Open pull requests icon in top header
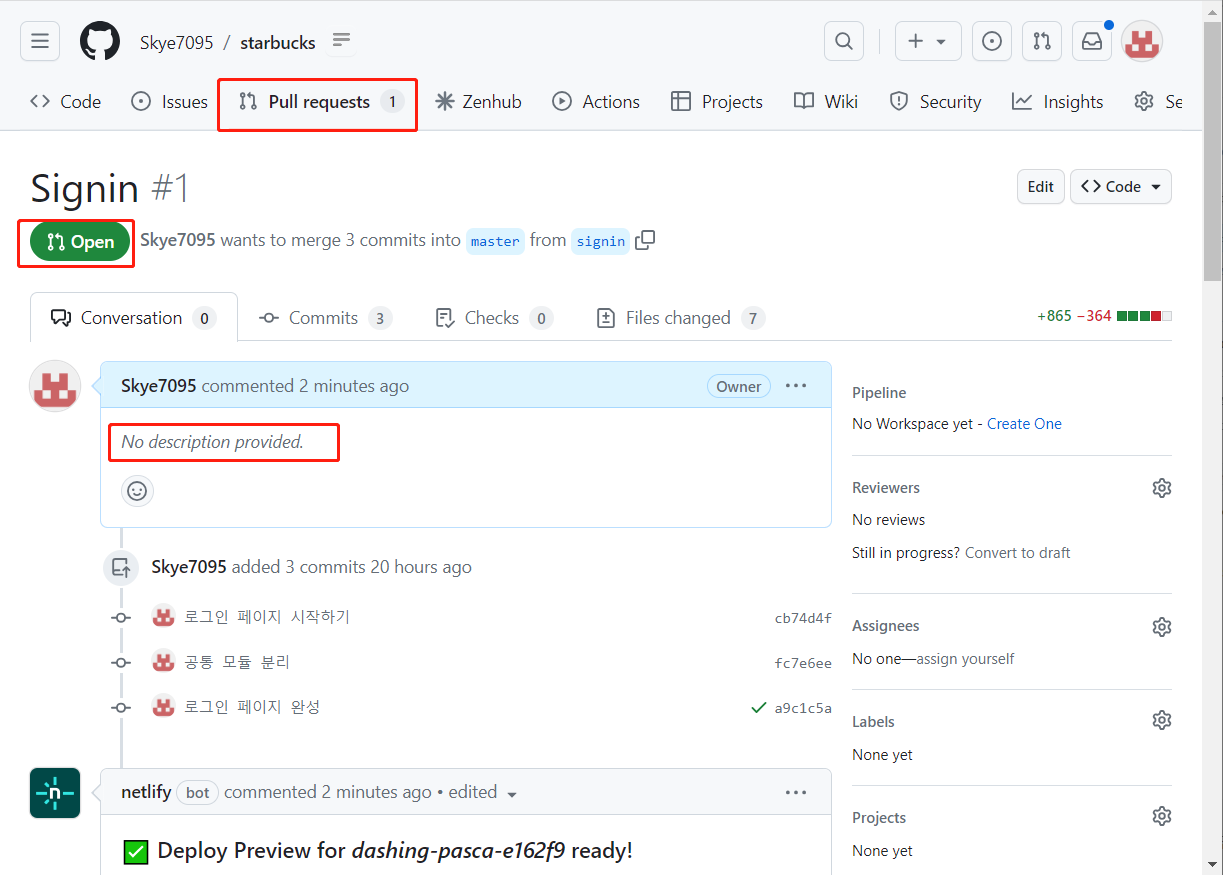This screenshot has width=1223, height=875. 1042,41
